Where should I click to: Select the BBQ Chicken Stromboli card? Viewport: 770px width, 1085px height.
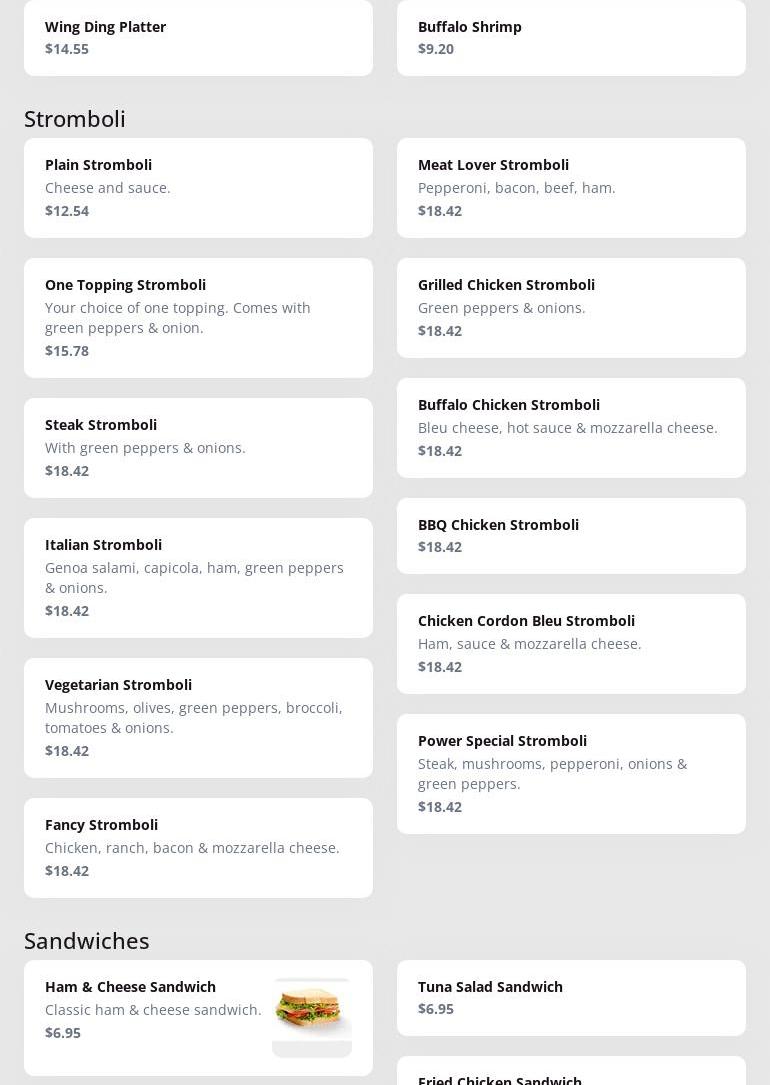pos(571,536)
